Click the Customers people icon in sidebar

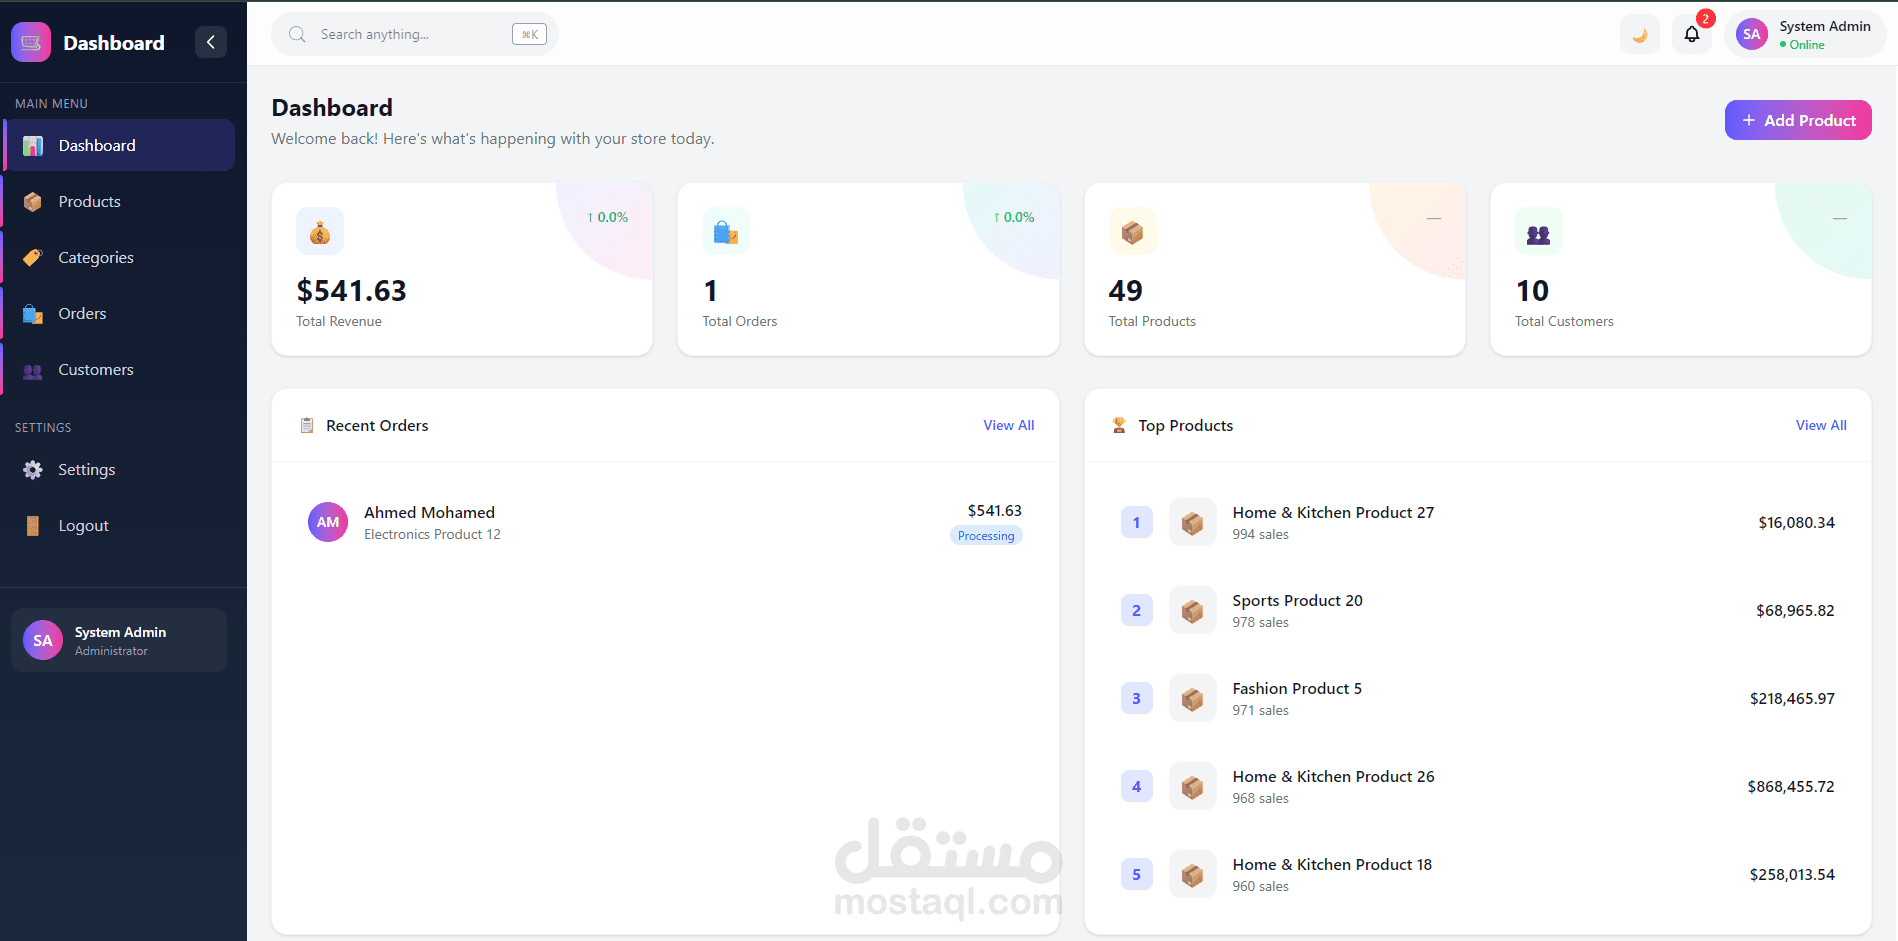[x=33, y=371]
